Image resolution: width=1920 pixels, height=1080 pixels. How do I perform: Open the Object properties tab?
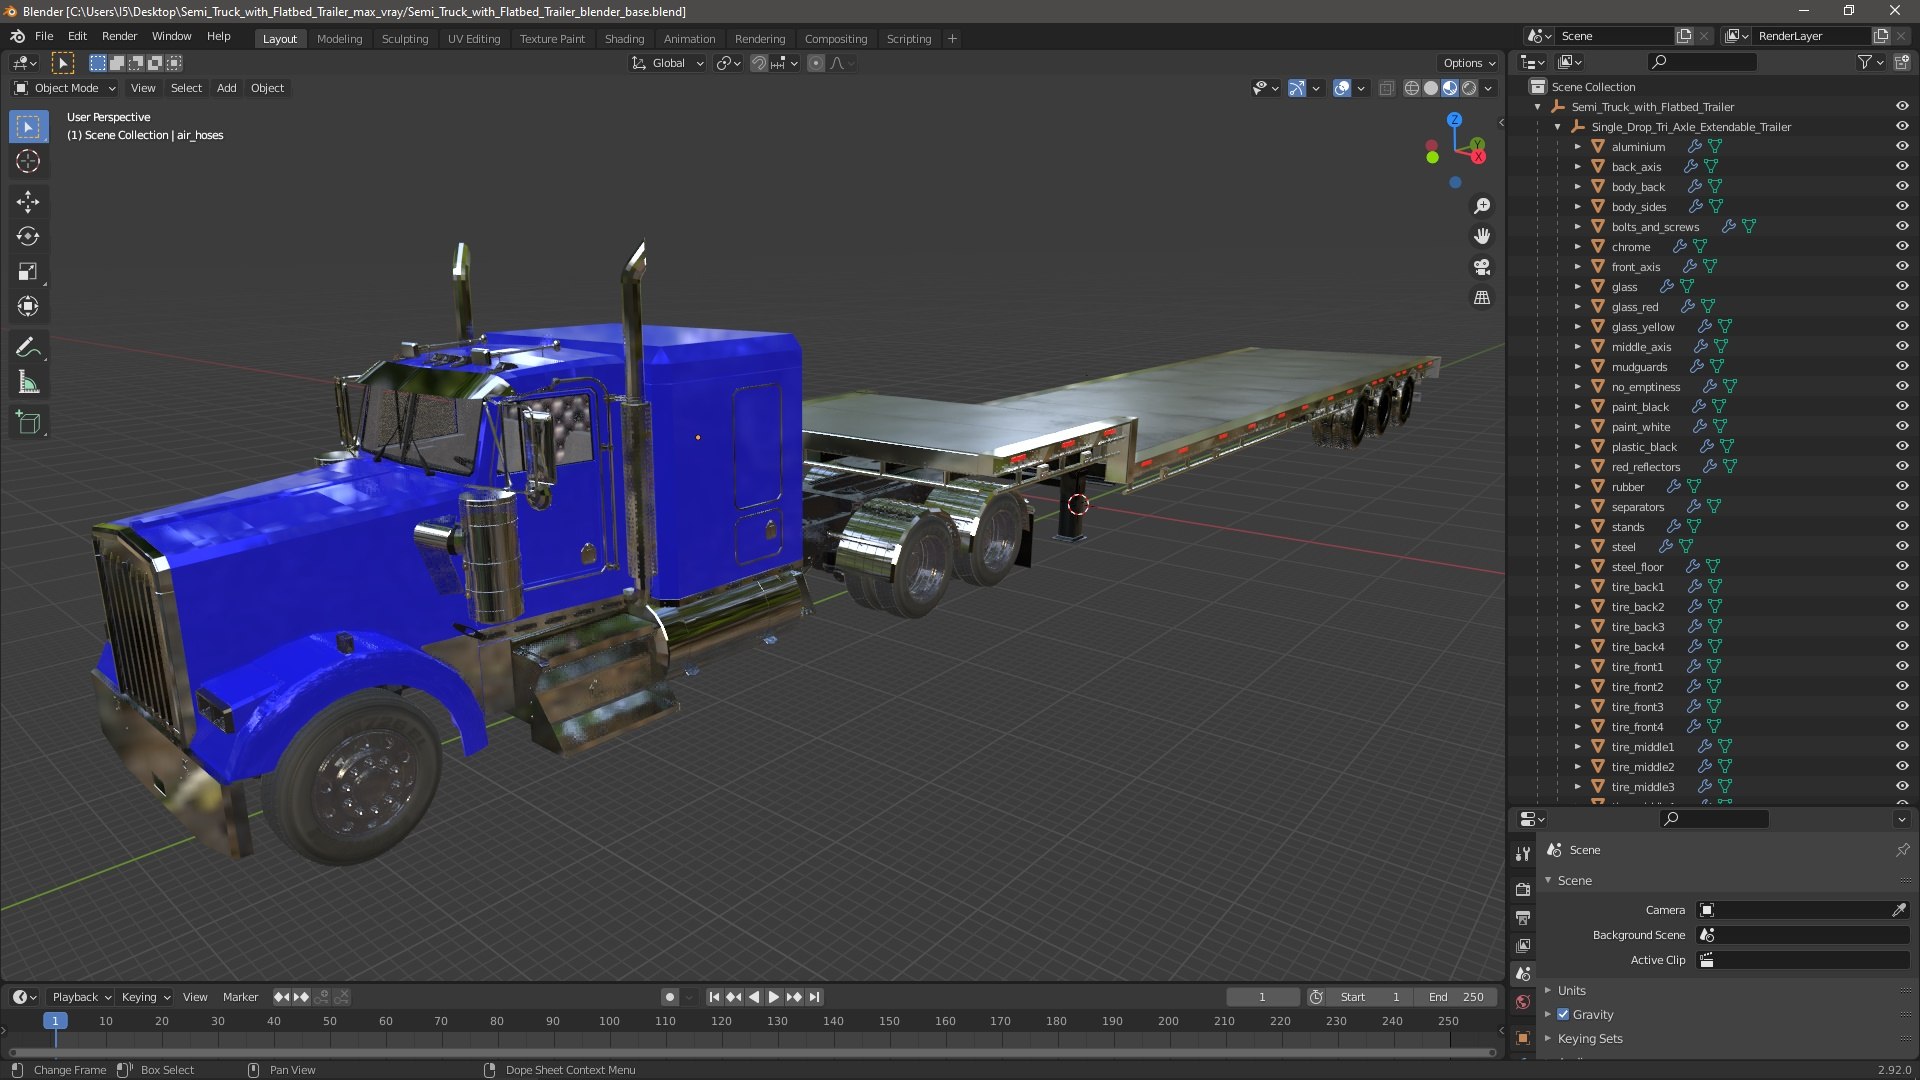coord(1523,1038)
